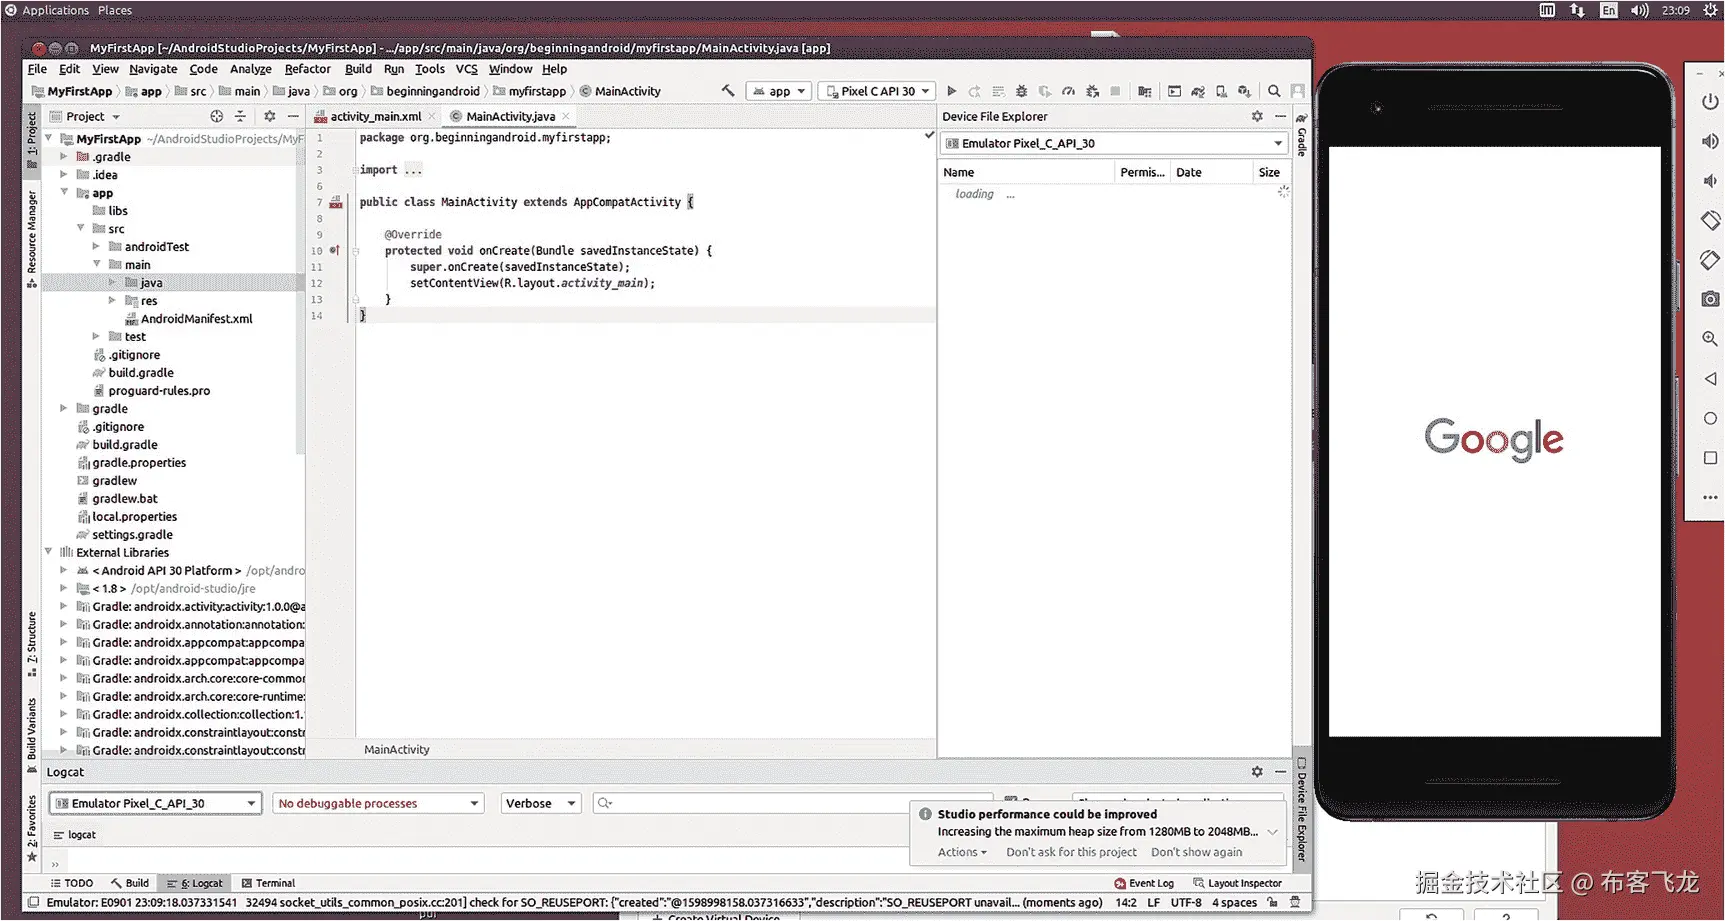The image size is (1725, 921).
Task: Open Actions link in notification
Action: click(962, 852)
